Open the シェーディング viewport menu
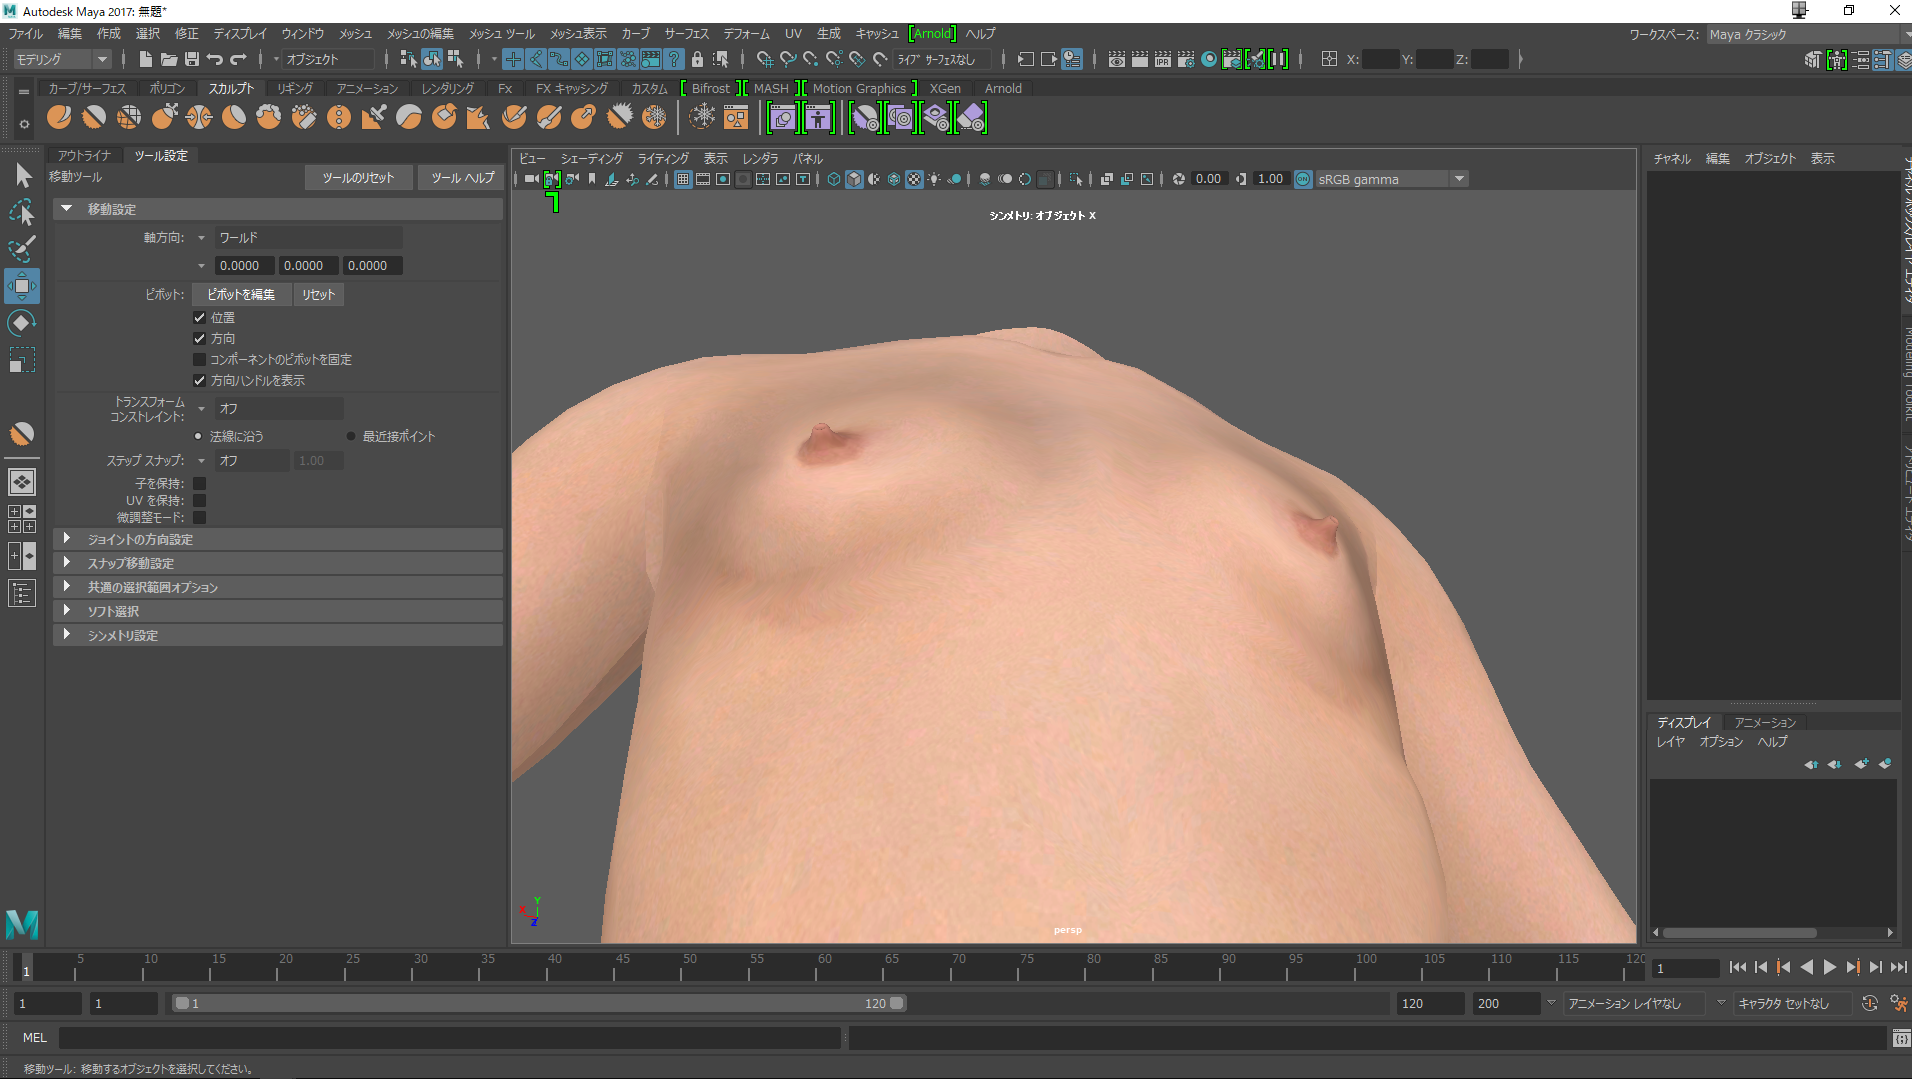The image size is (1912, 1079). [591, 158]
